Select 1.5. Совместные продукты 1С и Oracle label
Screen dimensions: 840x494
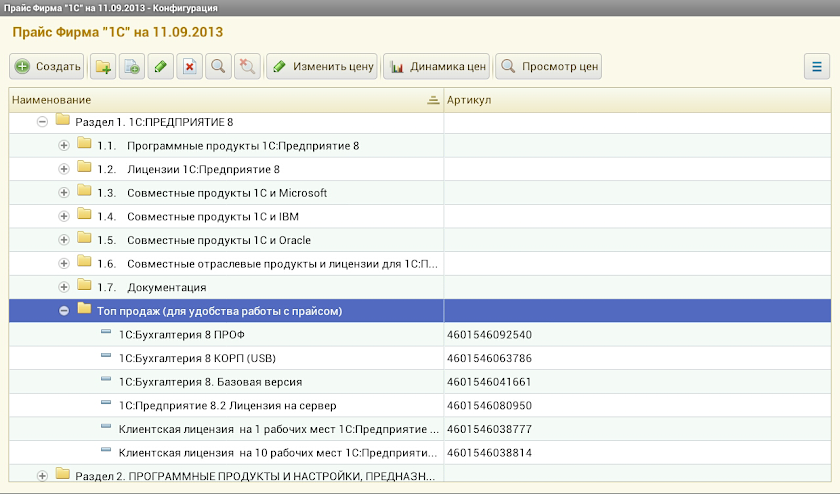204,241
